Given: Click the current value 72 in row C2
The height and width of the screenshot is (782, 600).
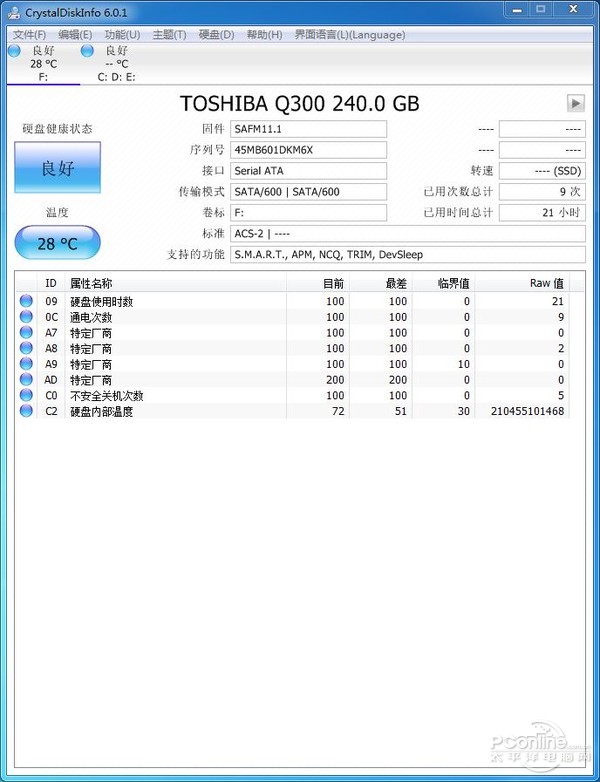Looking at the screenshot, I should (x=338, y=411).
